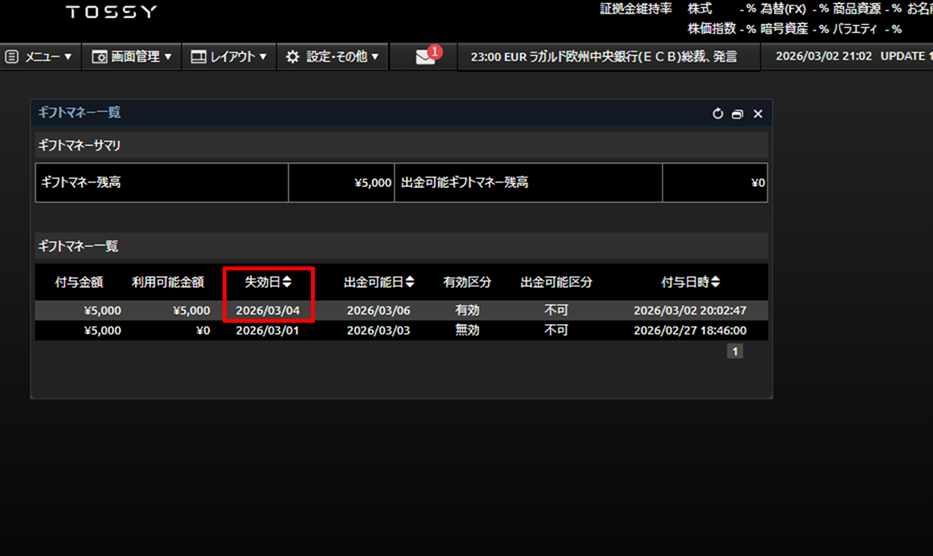Go to page 1 of the gift list
The height and width of the screenshot is (556, 933).
pyautogui.click(x=735, y=351)
